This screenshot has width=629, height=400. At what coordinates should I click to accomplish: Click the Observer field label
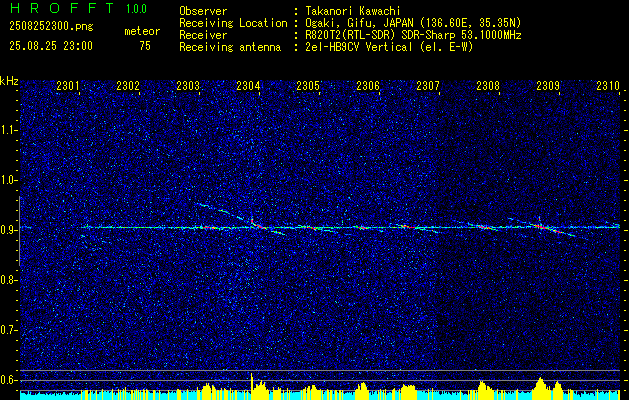203,11
